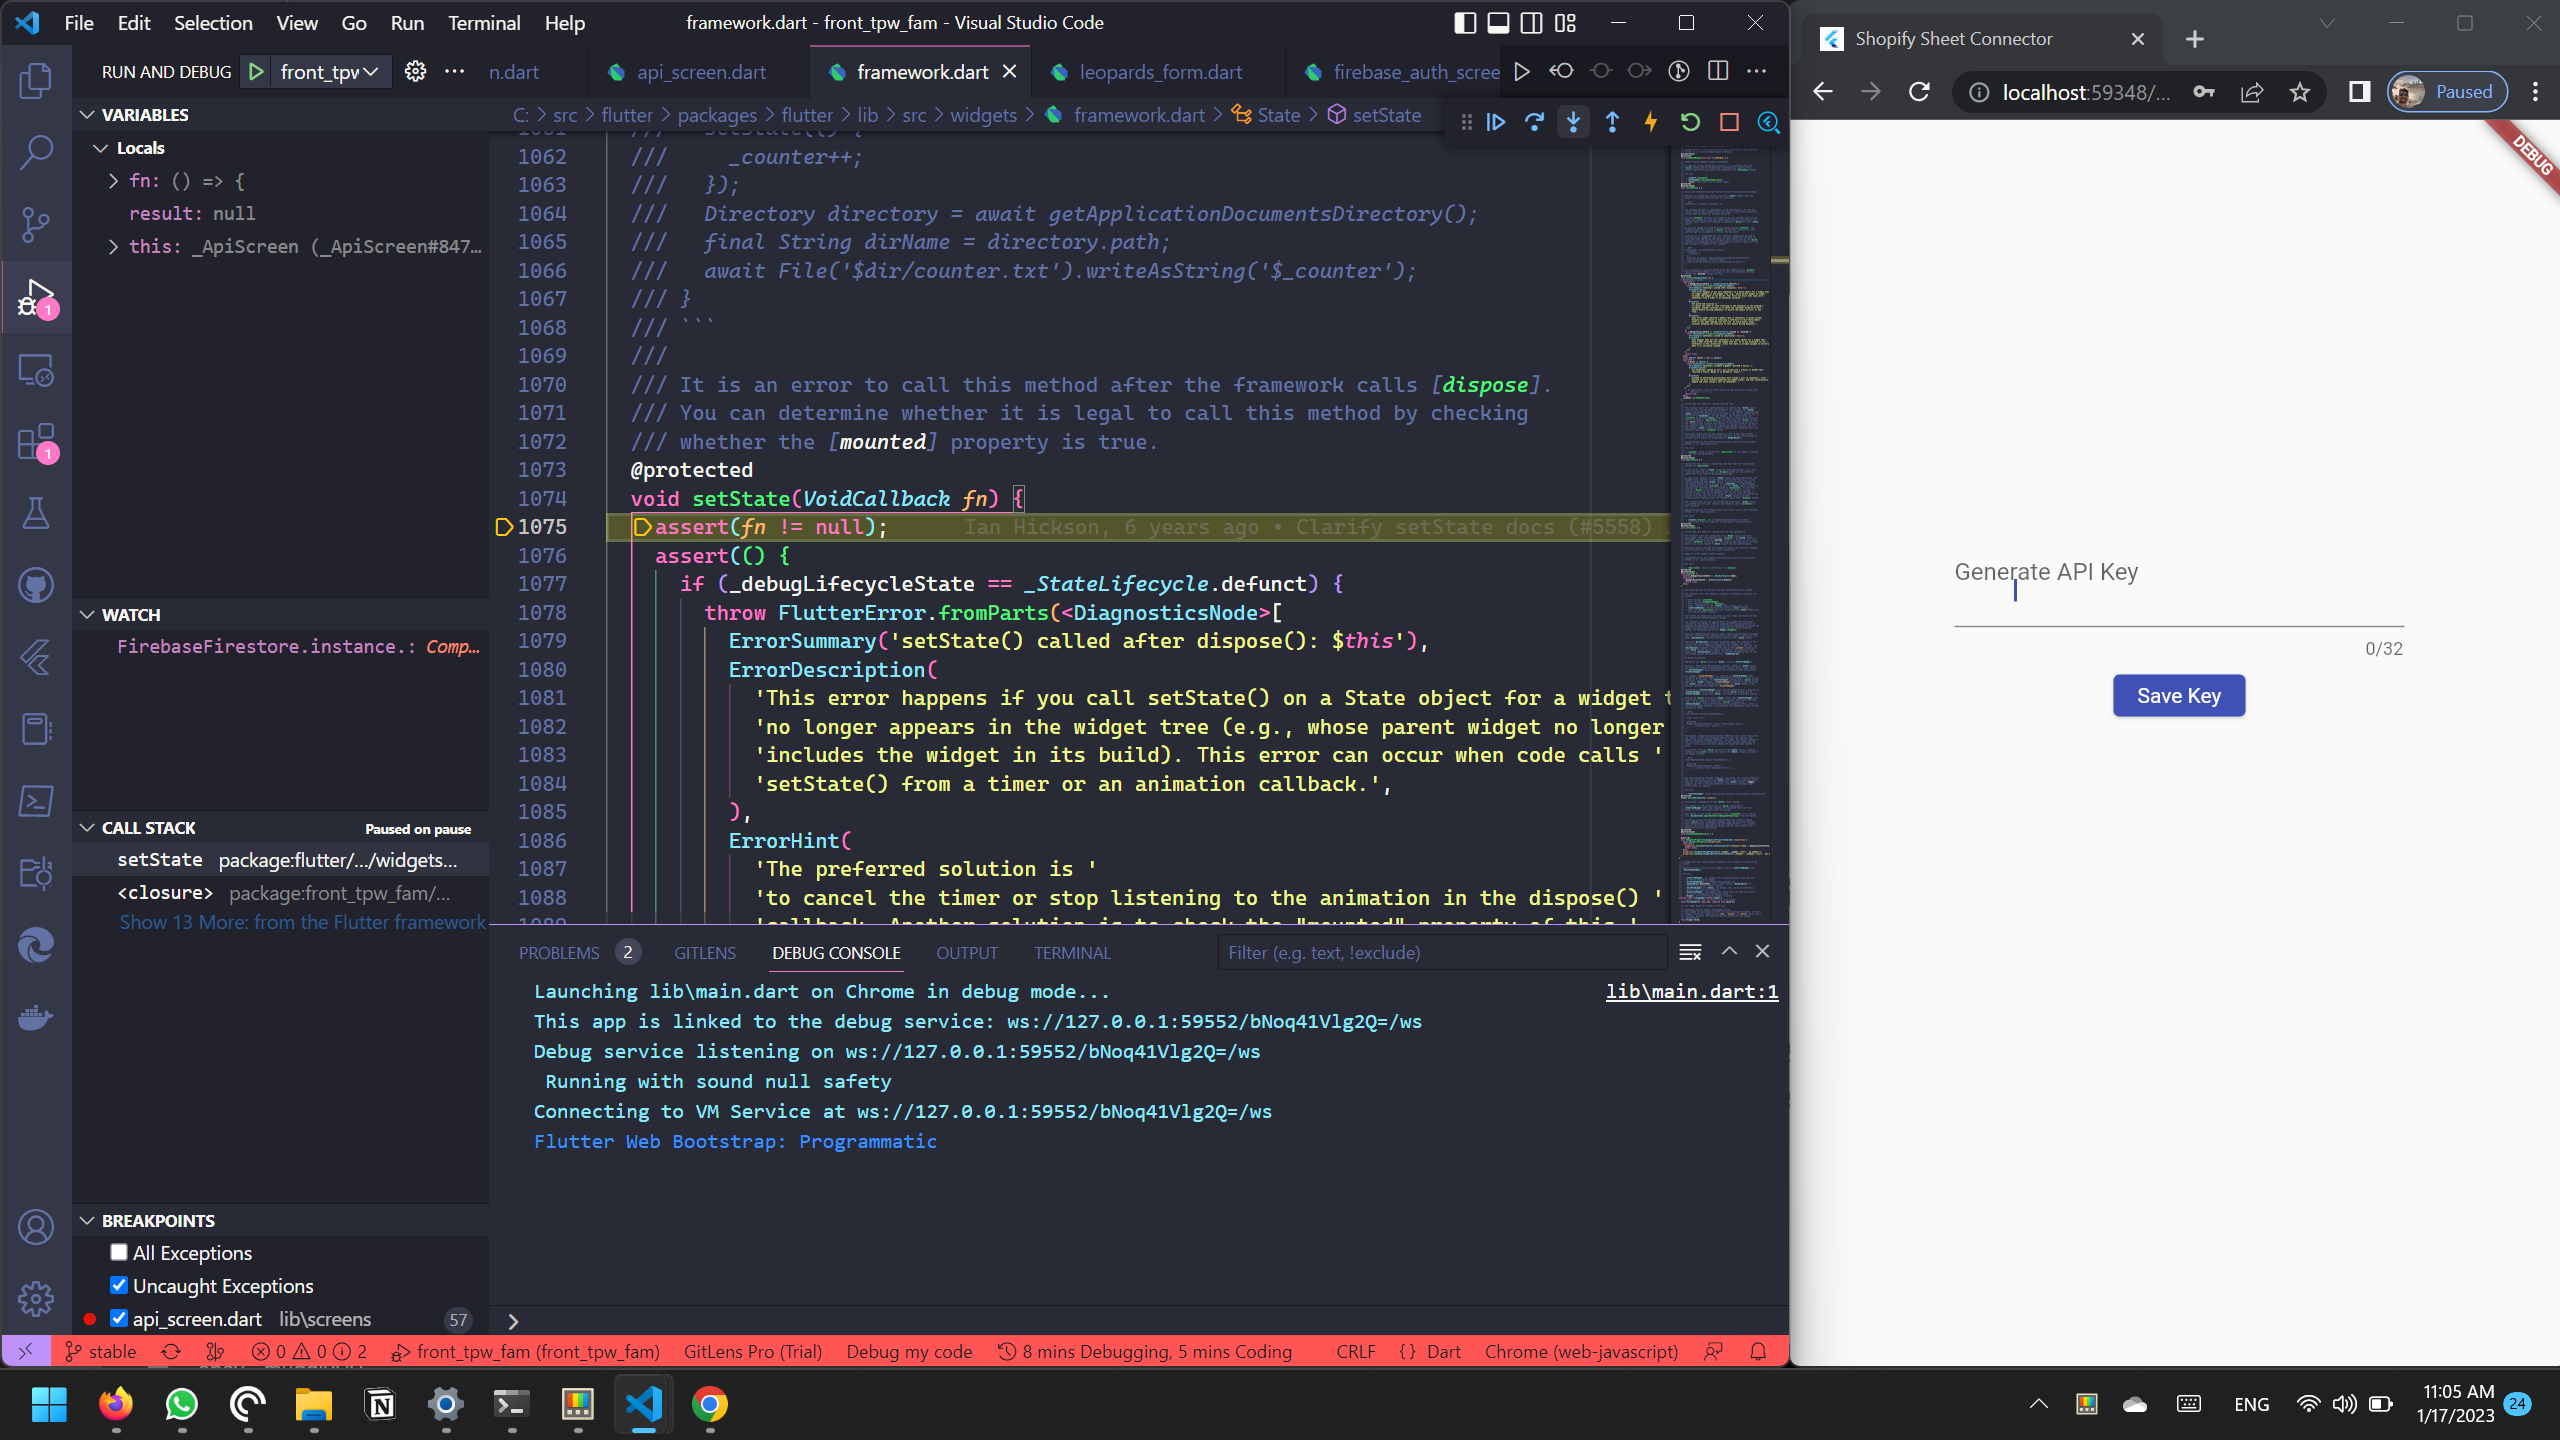The image size is (2560, 1440).
Task: Focus the Generate API Key field
Action: click(x=2178, y=592)
